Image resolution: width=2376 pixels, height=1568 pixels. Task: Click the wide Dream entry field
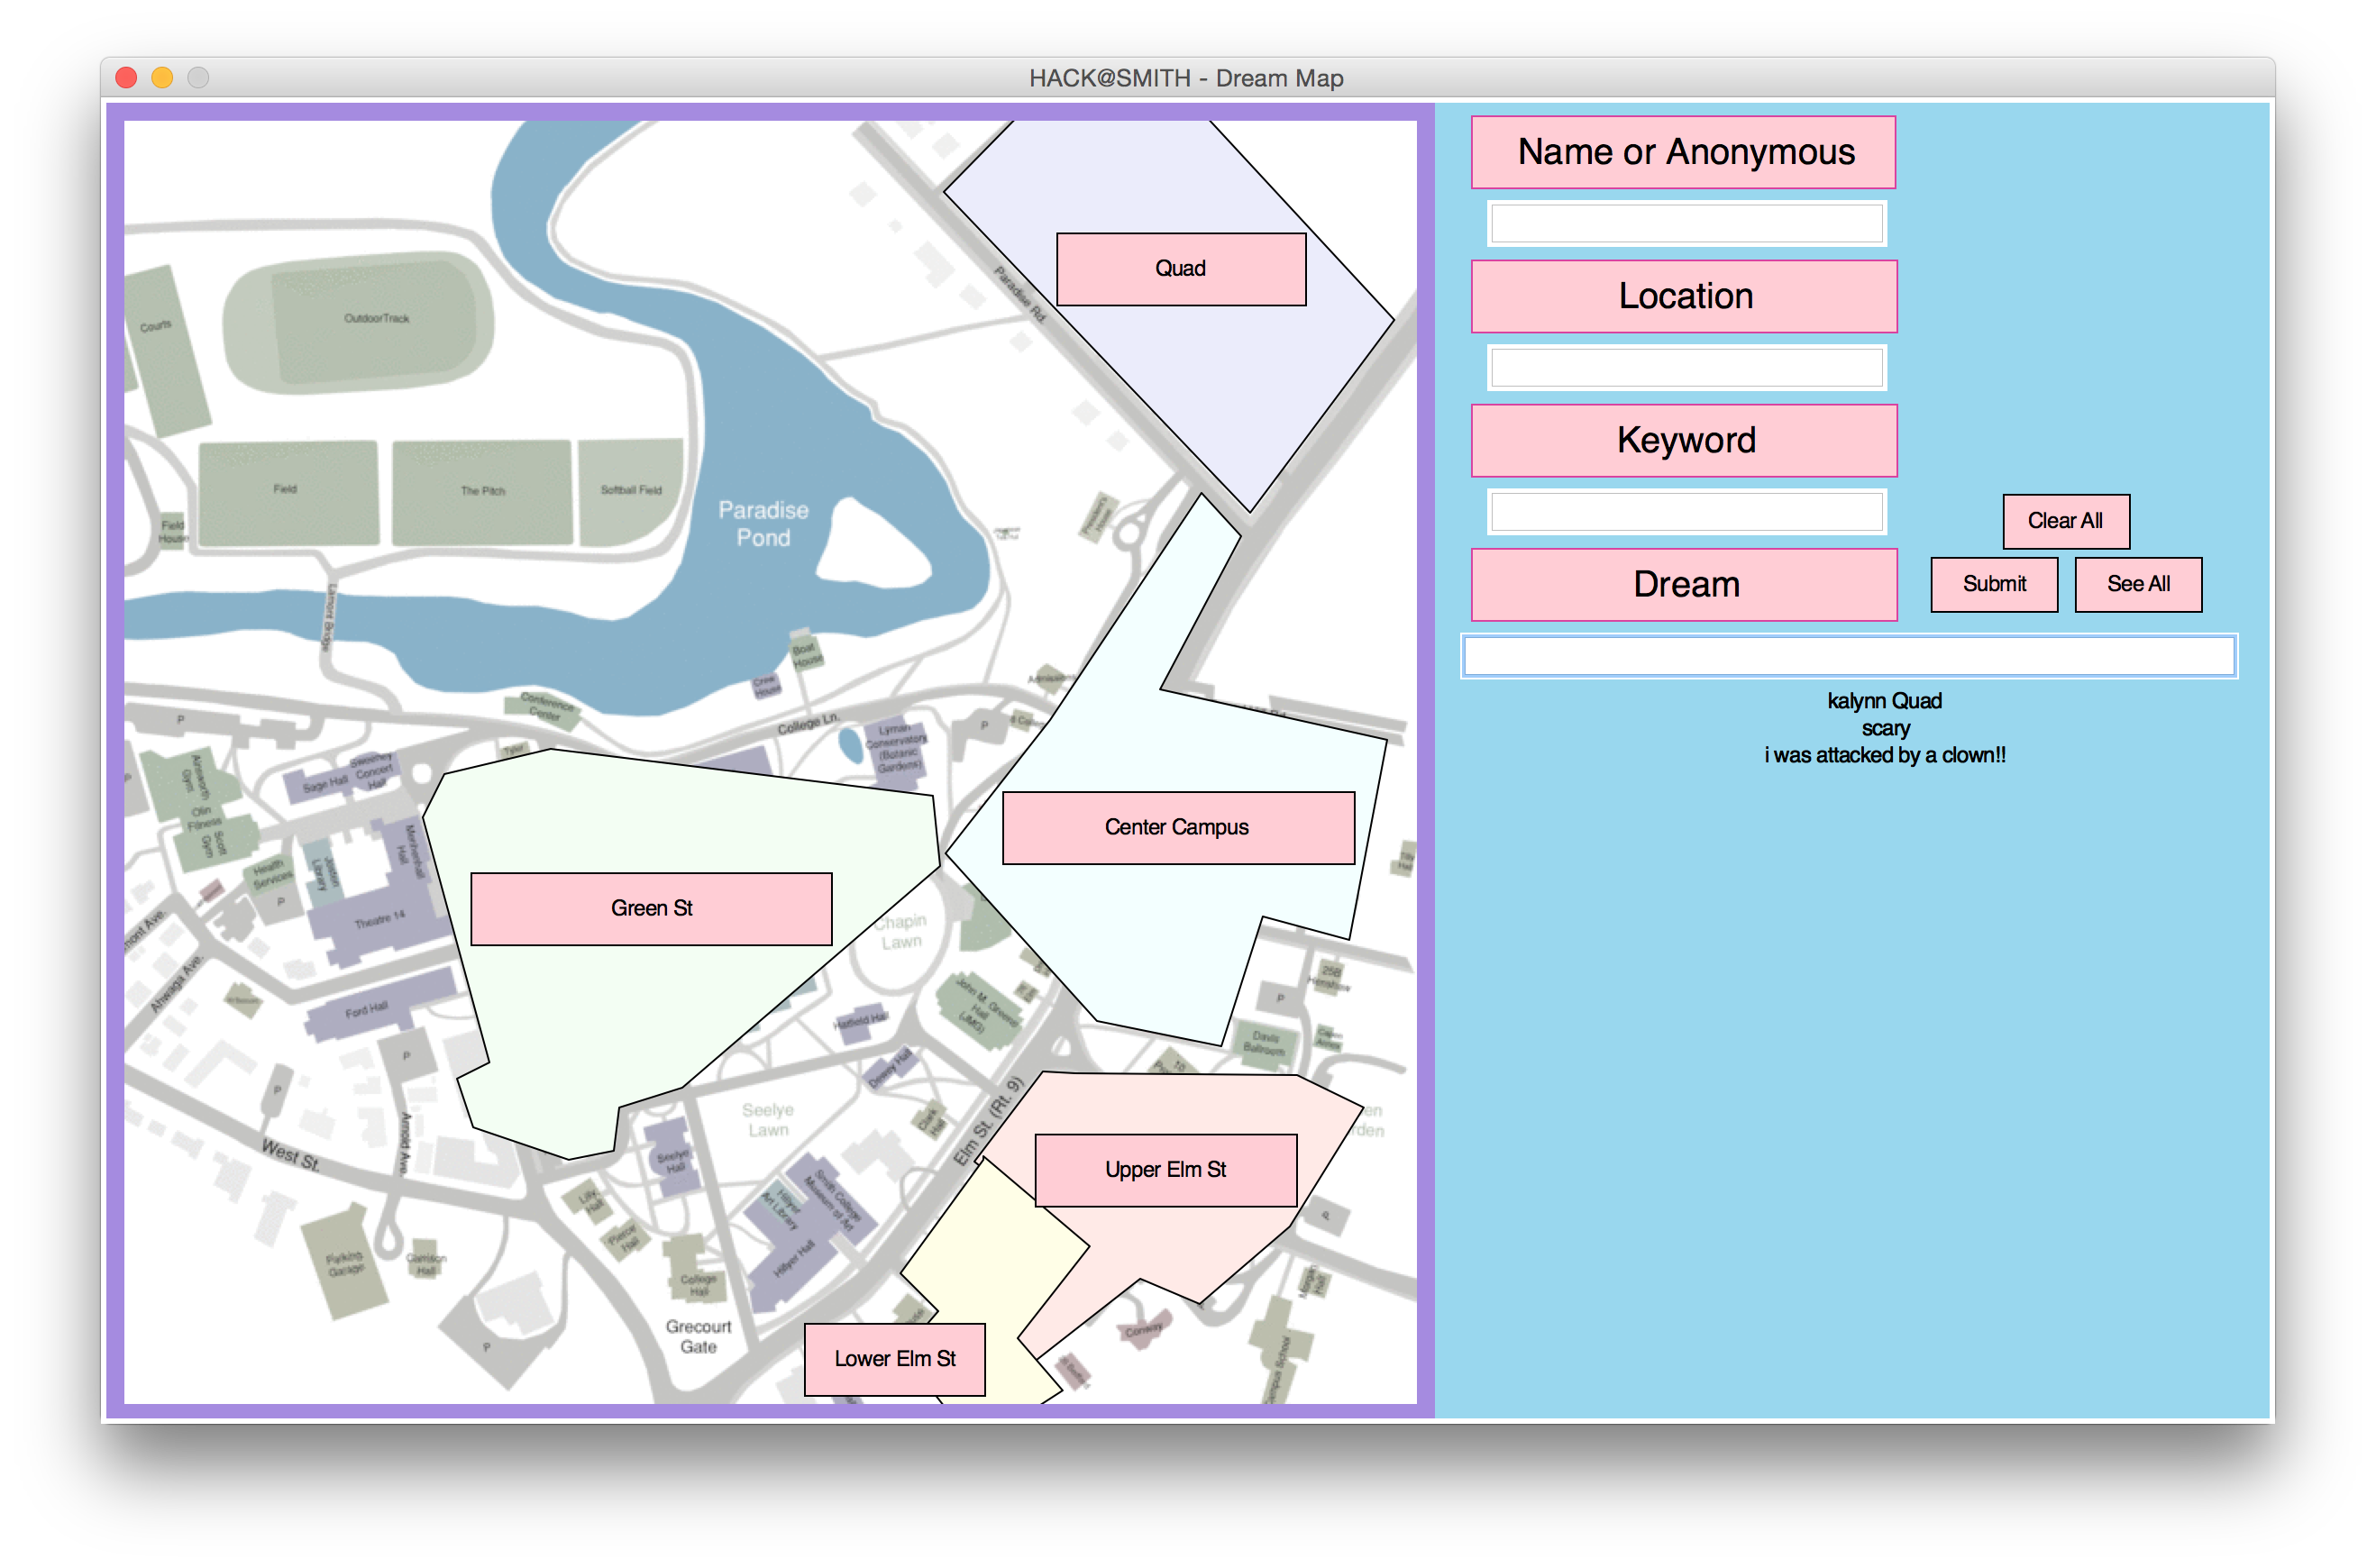point(1848,656)
